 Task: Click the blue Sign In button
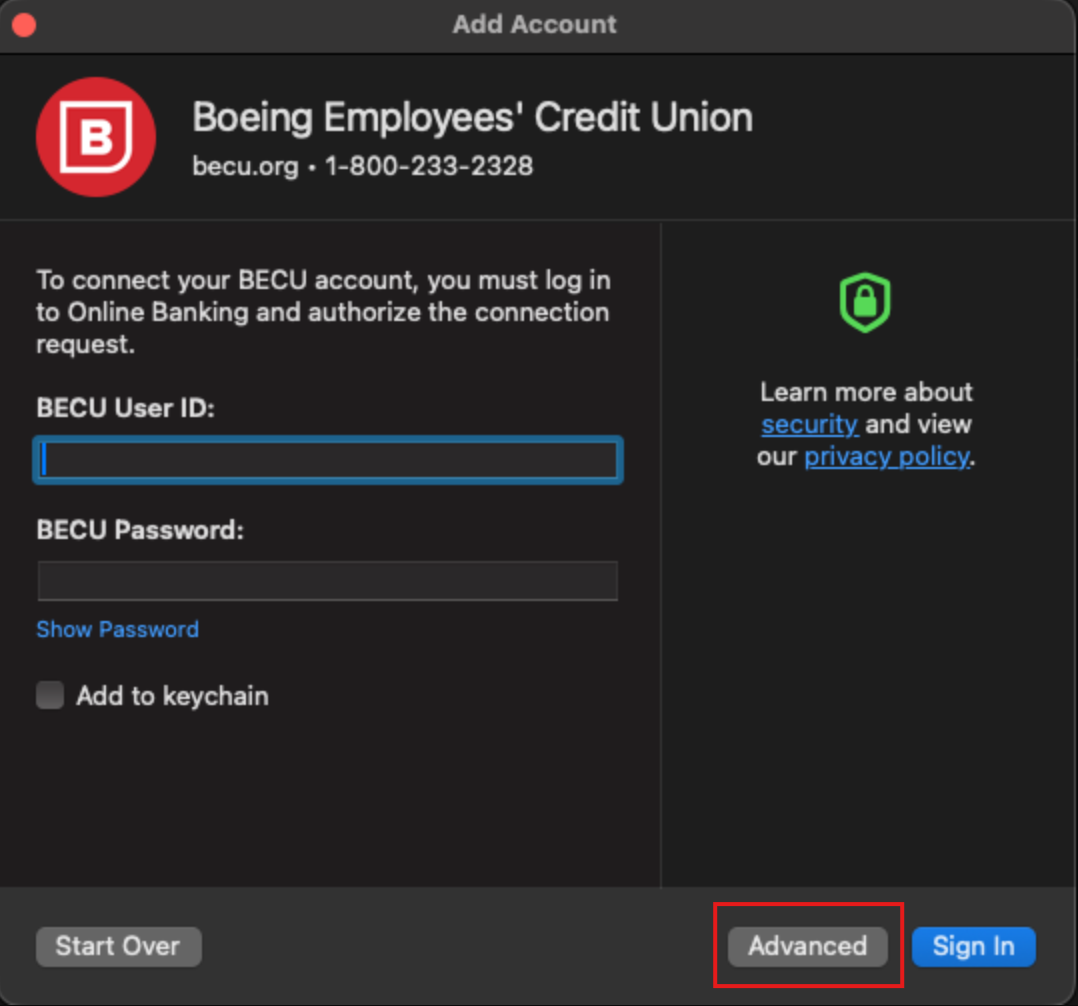click(x=974, y=946)
